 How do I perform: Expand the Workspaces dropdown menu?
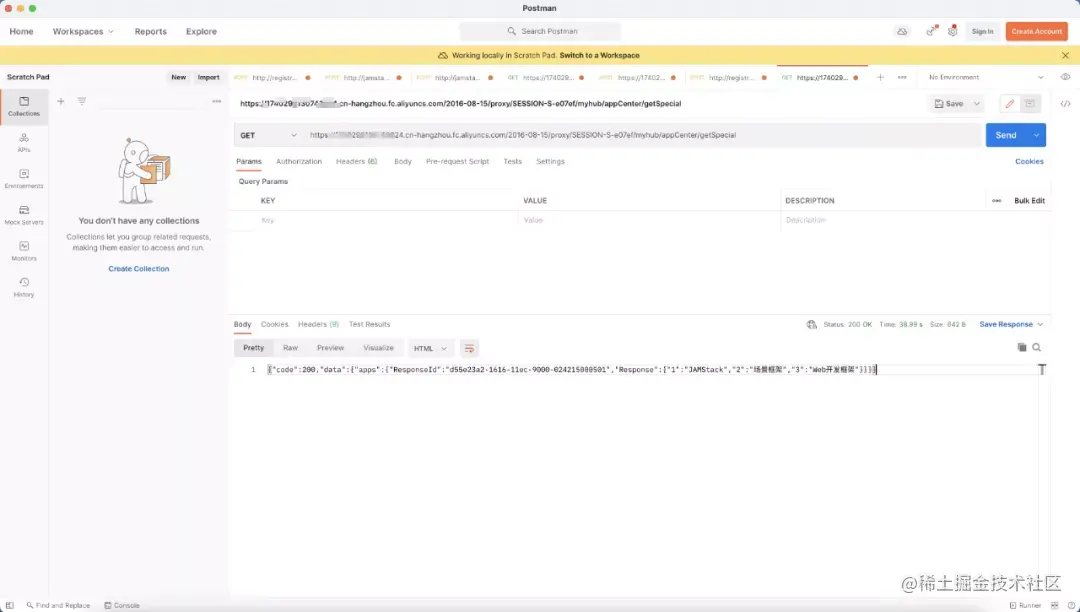tap(83, 32)
